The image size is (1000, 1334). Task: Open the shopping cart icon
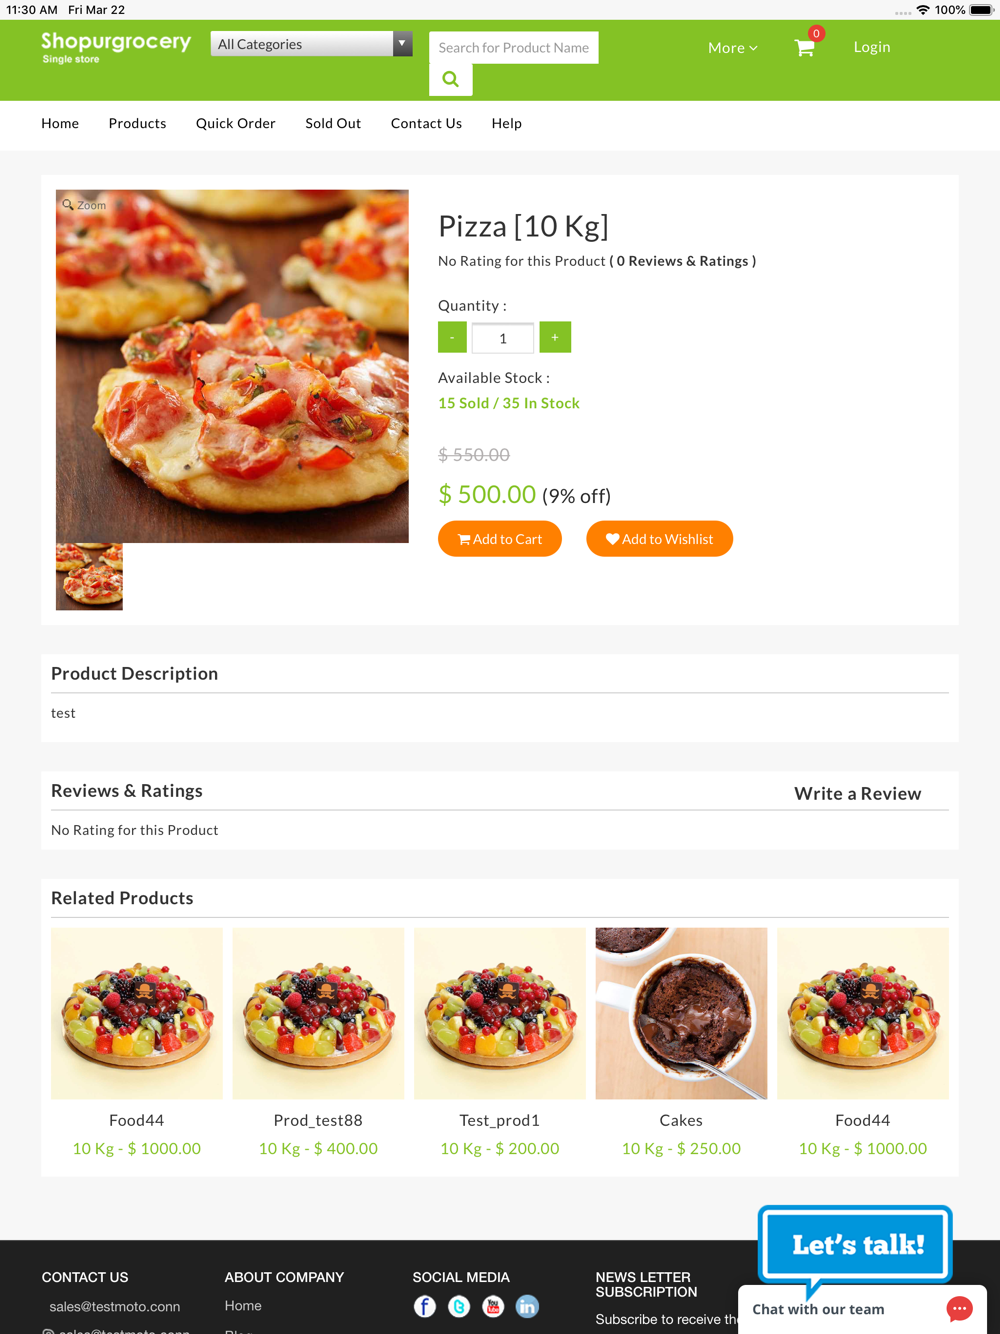pos(805,47)
